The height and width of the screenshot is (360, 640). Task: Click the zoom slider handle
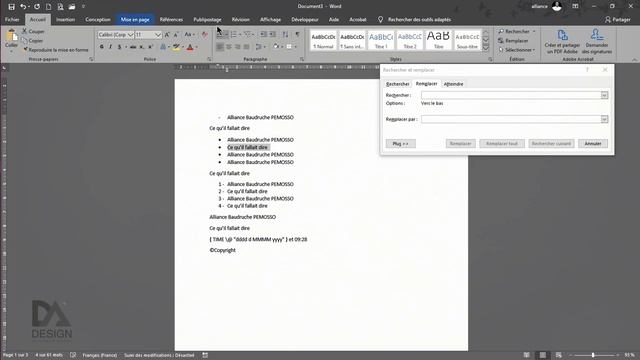(x=593, y=355)
